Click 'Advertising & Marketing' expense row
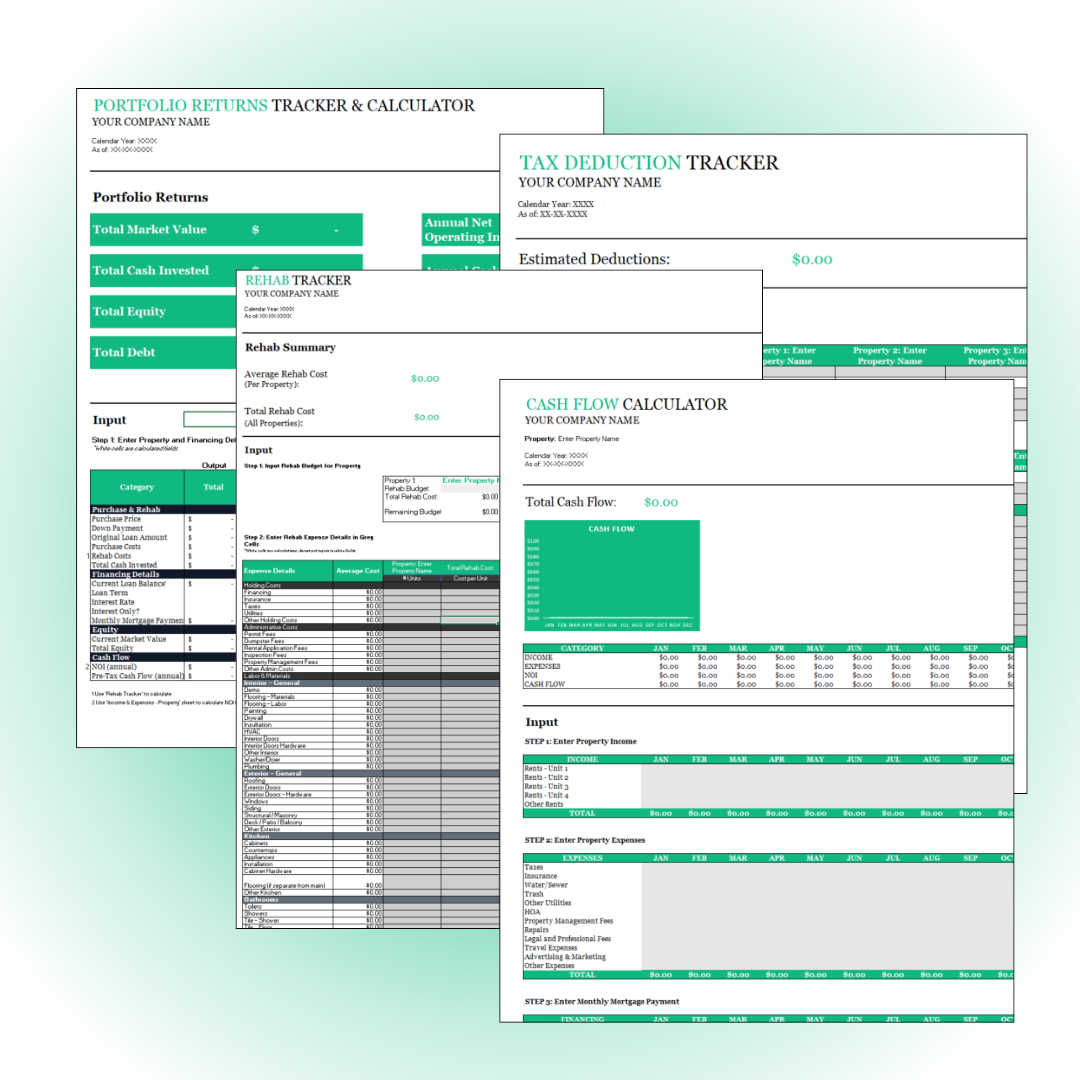1080x1080 pixels. (x=768, y=957)
